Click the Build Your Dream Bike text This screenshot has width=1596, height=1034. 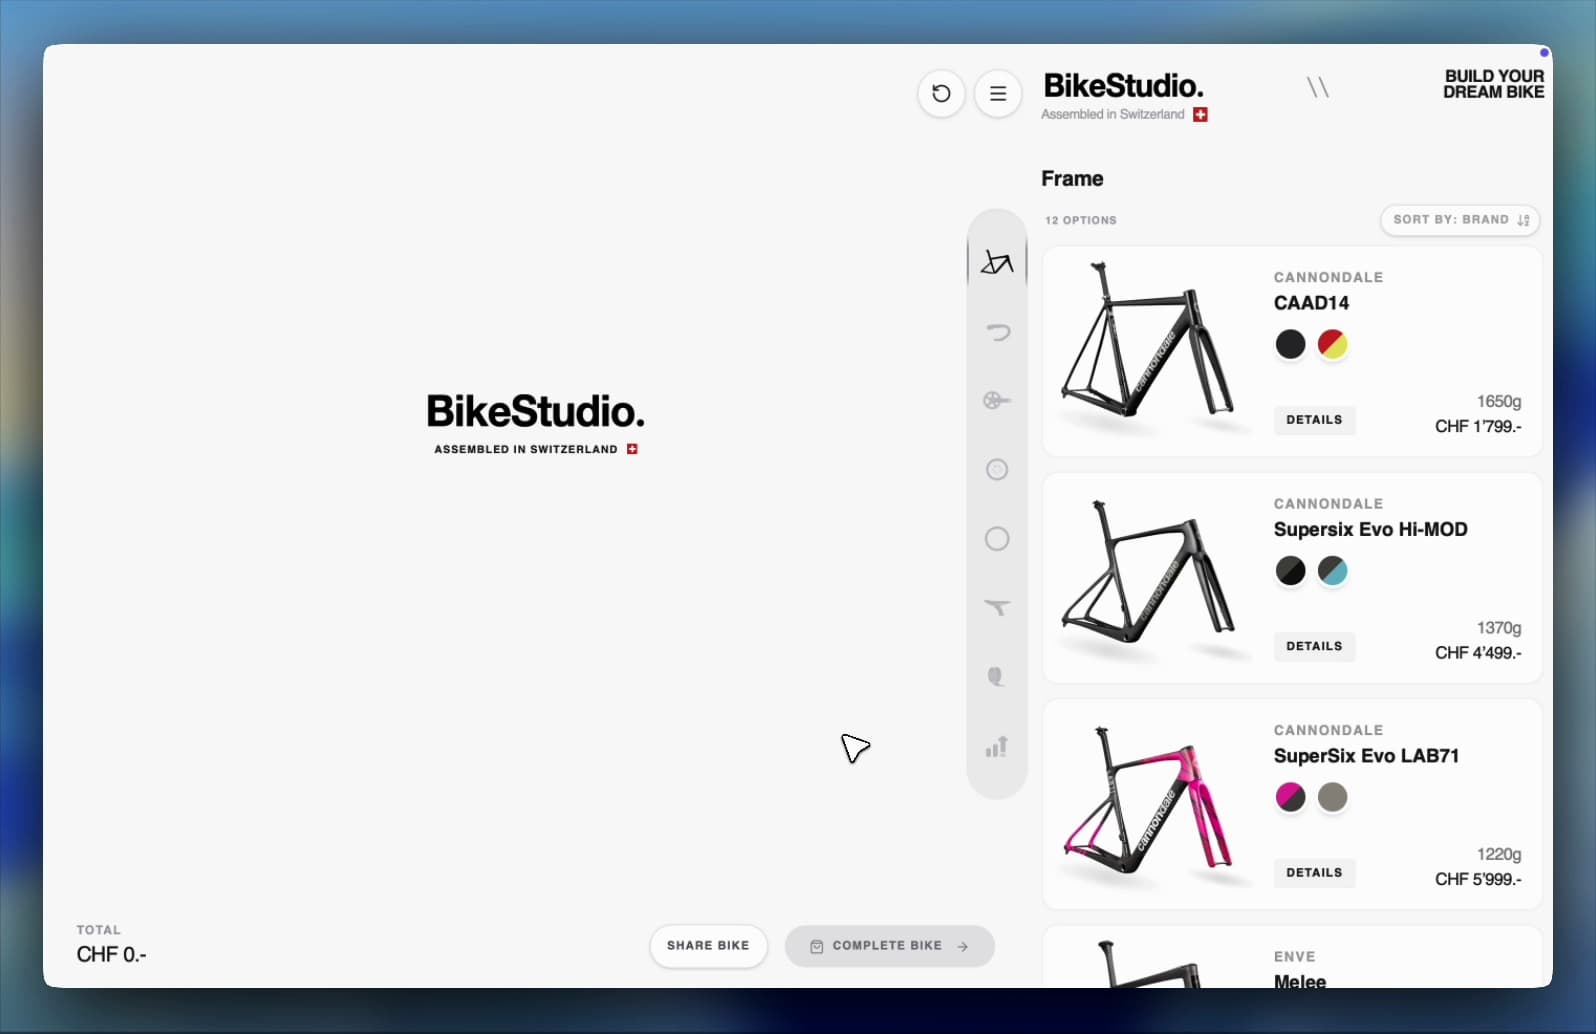(x=1494, y=84)
